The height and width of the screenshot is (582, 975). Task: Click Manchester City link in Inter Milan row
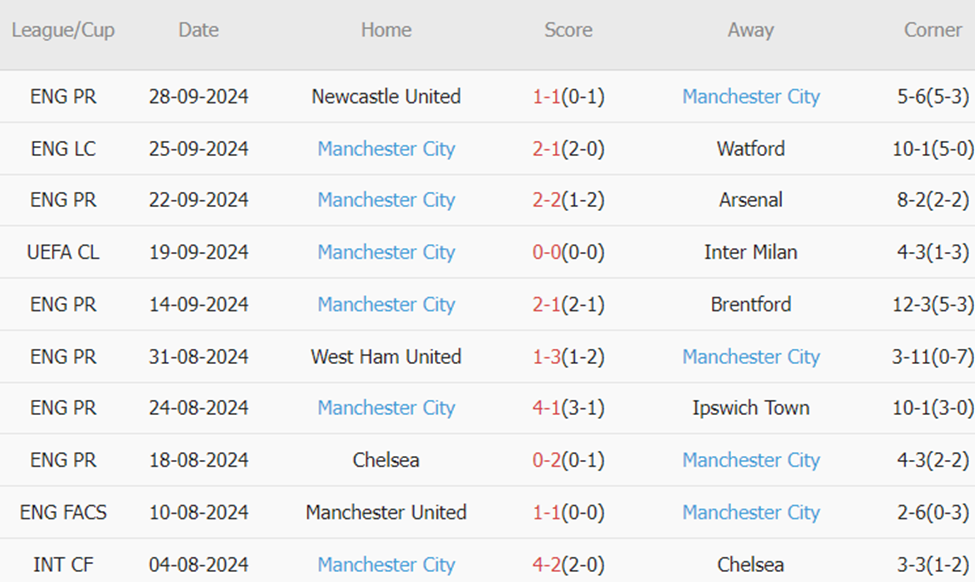(386, 252)
